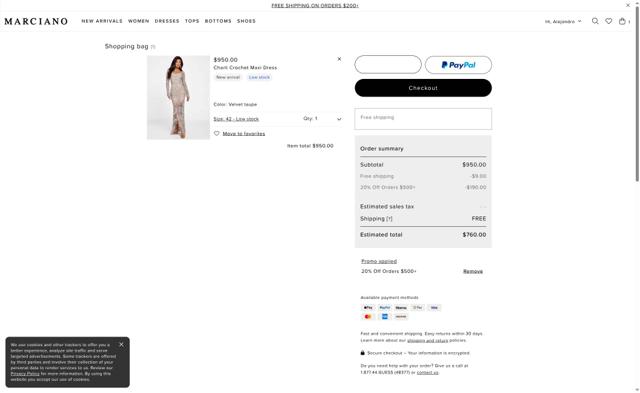
Task: Go to the MARCIANO home logo
Action: pos(36,21)
